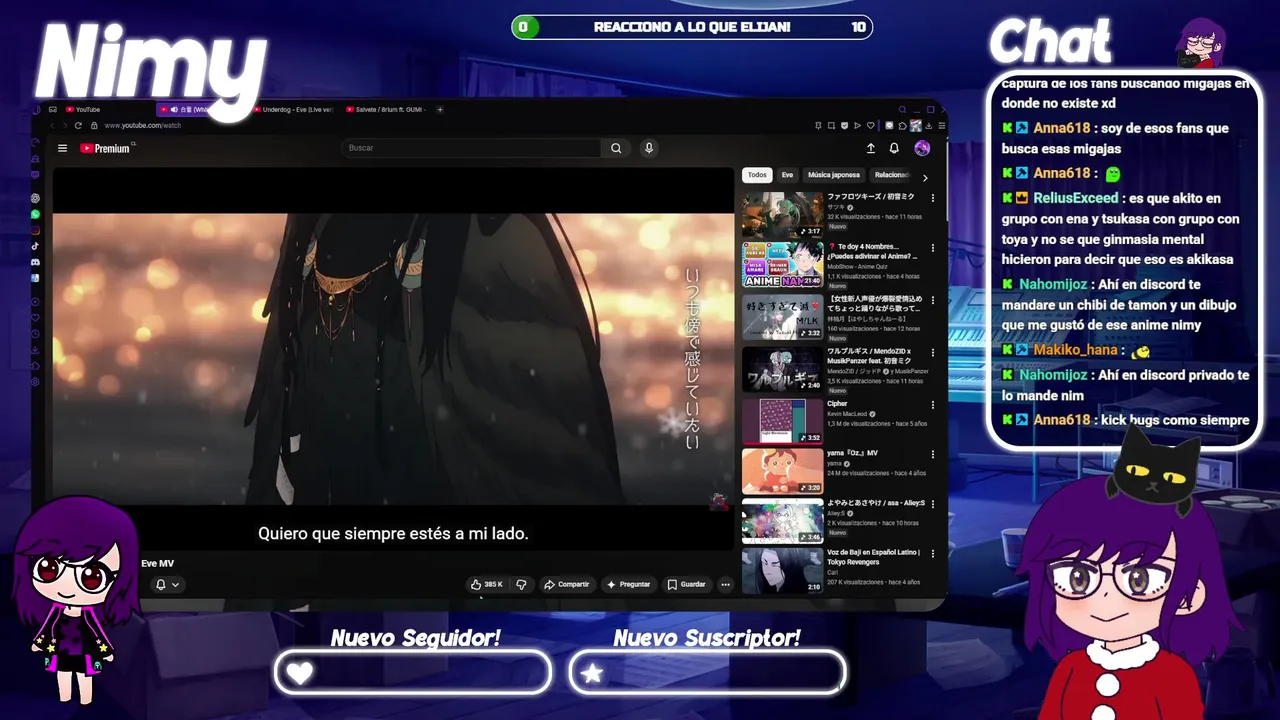This screenshot has height=720, width=1280.
Task: Reload the page in the browser
Action: pos(78,125)
